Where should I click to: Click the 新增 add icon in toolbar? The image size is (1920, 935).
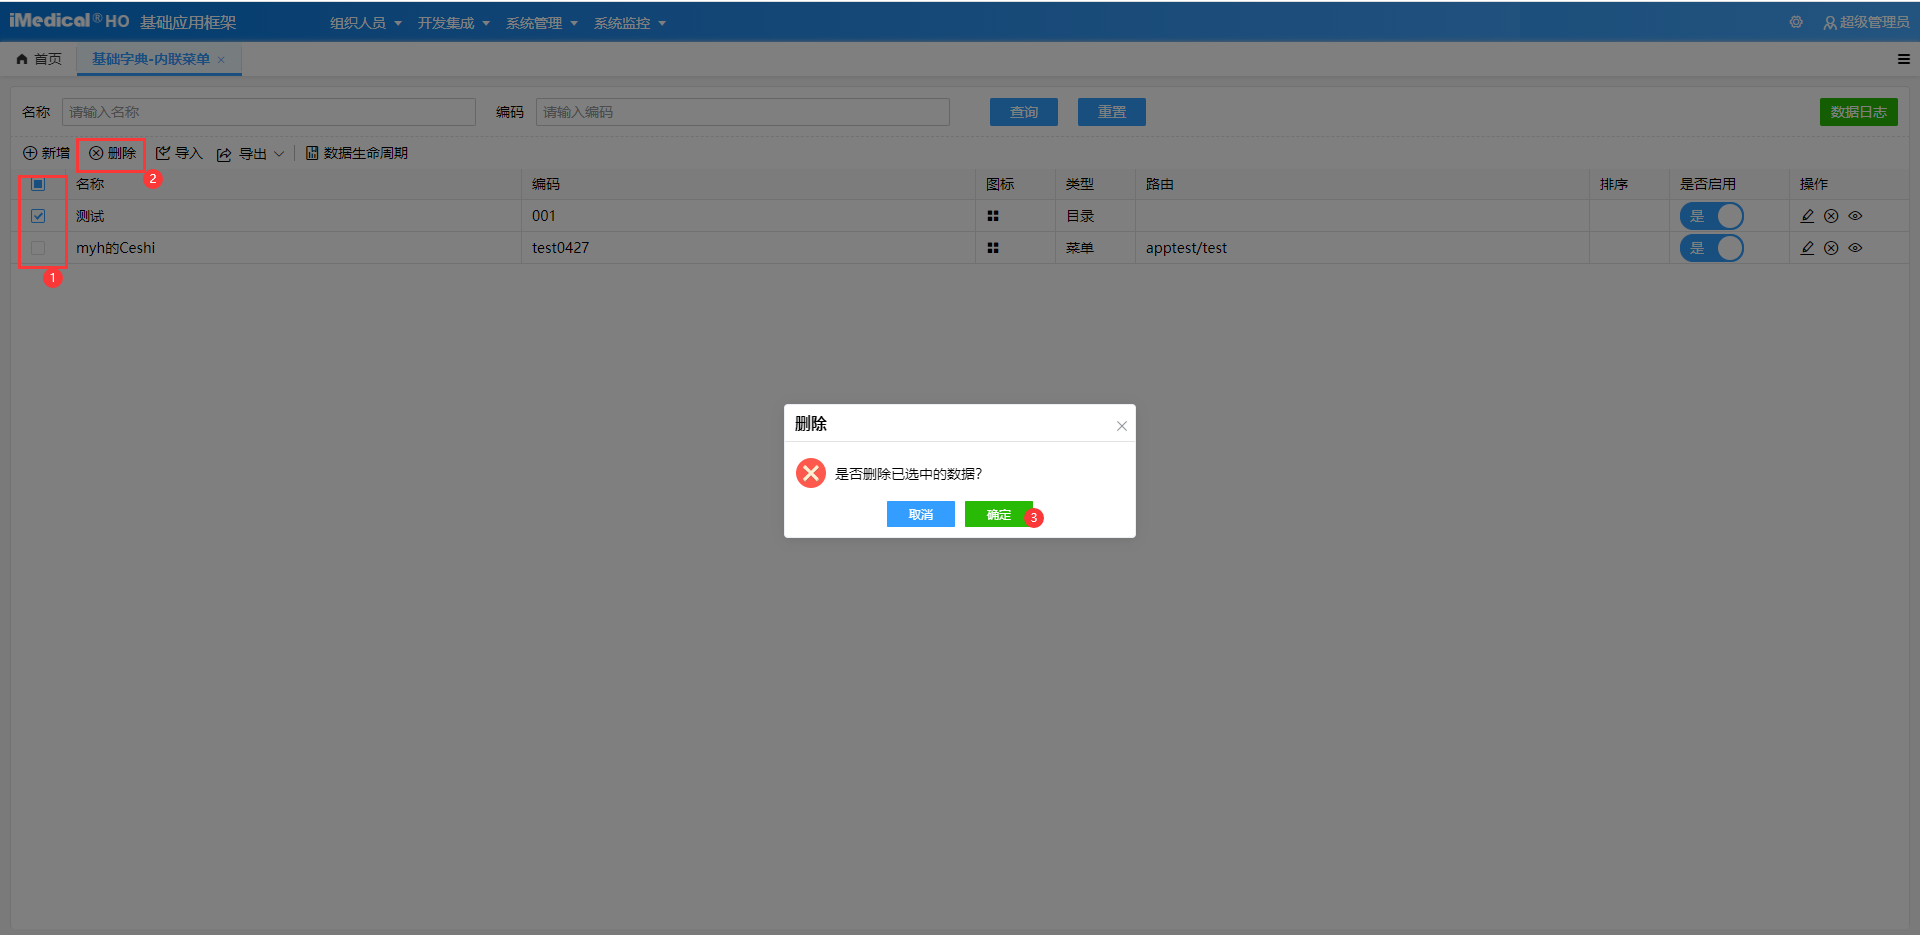coord(30,153)
